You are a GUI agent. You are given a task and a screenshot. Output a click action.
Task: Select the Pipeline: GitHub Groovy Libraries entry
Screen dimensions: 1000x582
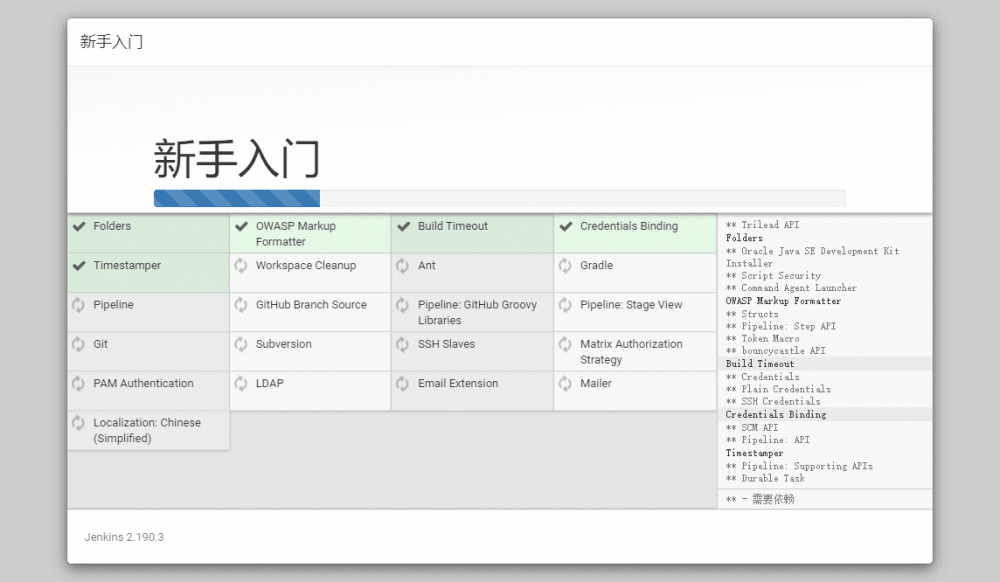coord(468,312)
